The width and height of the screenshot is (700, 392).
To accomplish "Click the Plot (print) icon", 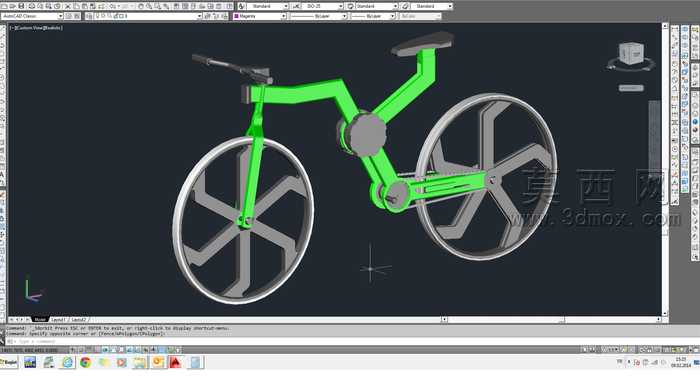I will pos(31,6).
